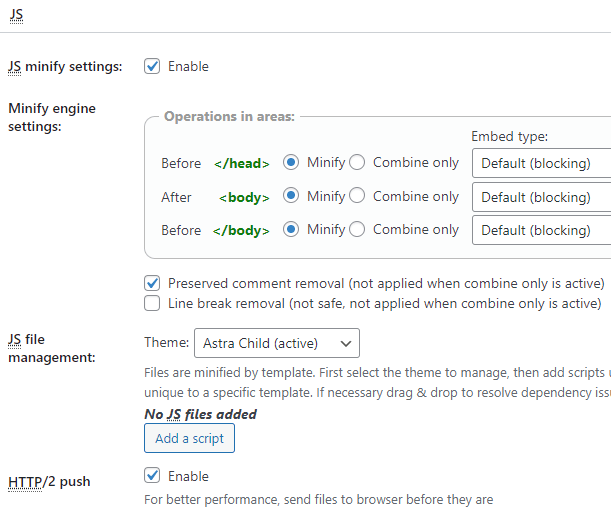Open the Theme dropdown Astra Child
Viewport: 611px width, 515px height.
pos(276,343)
